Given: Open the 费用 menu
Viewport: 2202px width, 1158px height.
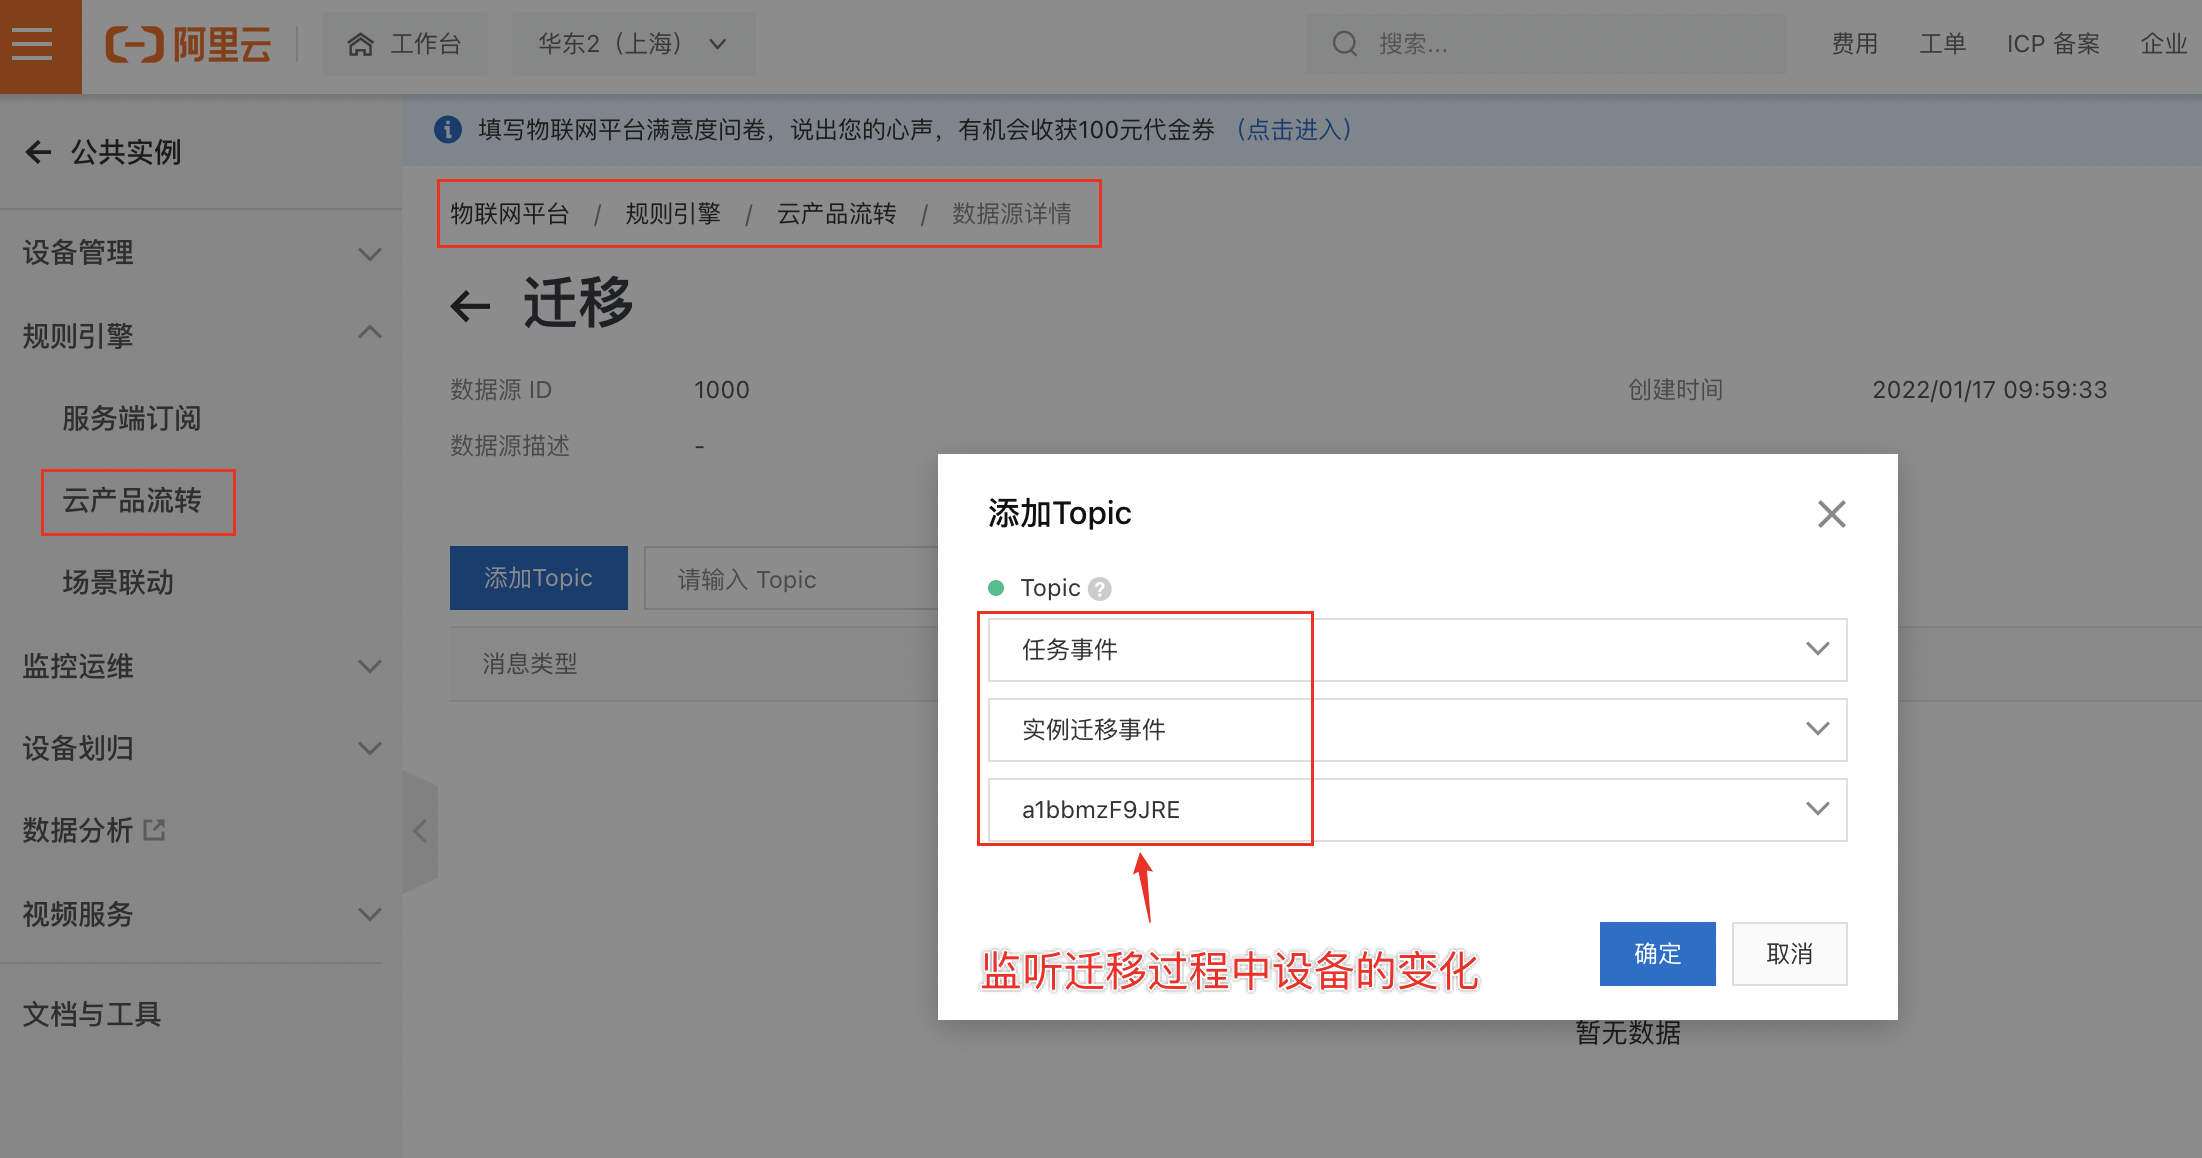Looking at the screenshot, I should click(x=1855, y=44).
